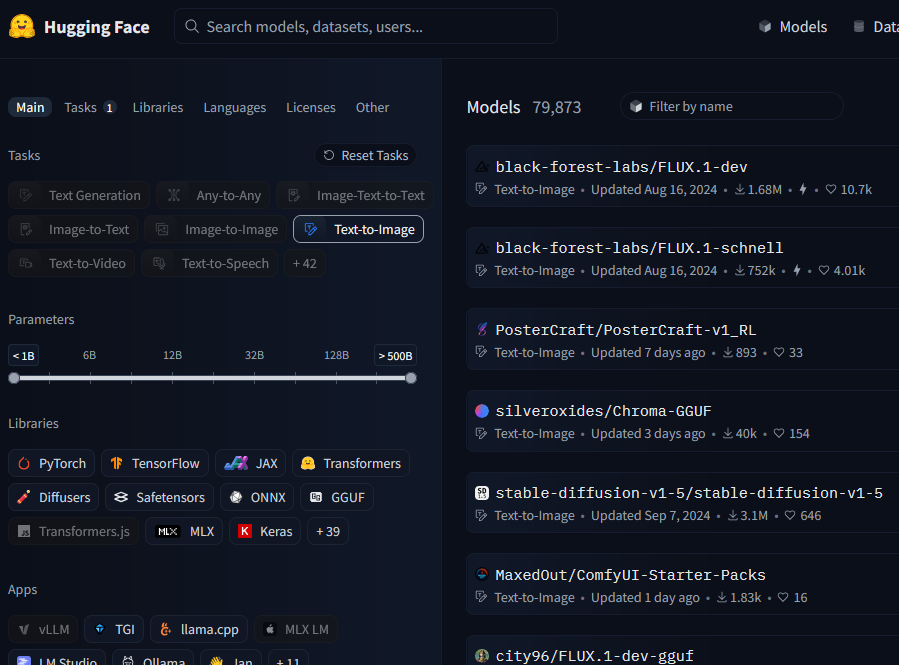This screenshot has width=899, height=665.
Task: Switch to the Libraries tab
Action: tap(158, 107)
